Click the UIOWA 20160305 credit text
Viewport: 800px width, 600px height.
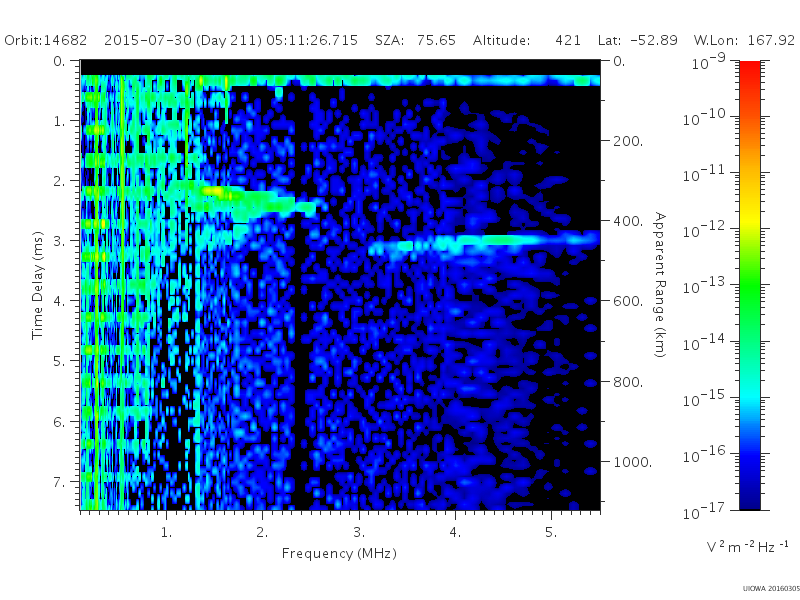pos(771,589)
